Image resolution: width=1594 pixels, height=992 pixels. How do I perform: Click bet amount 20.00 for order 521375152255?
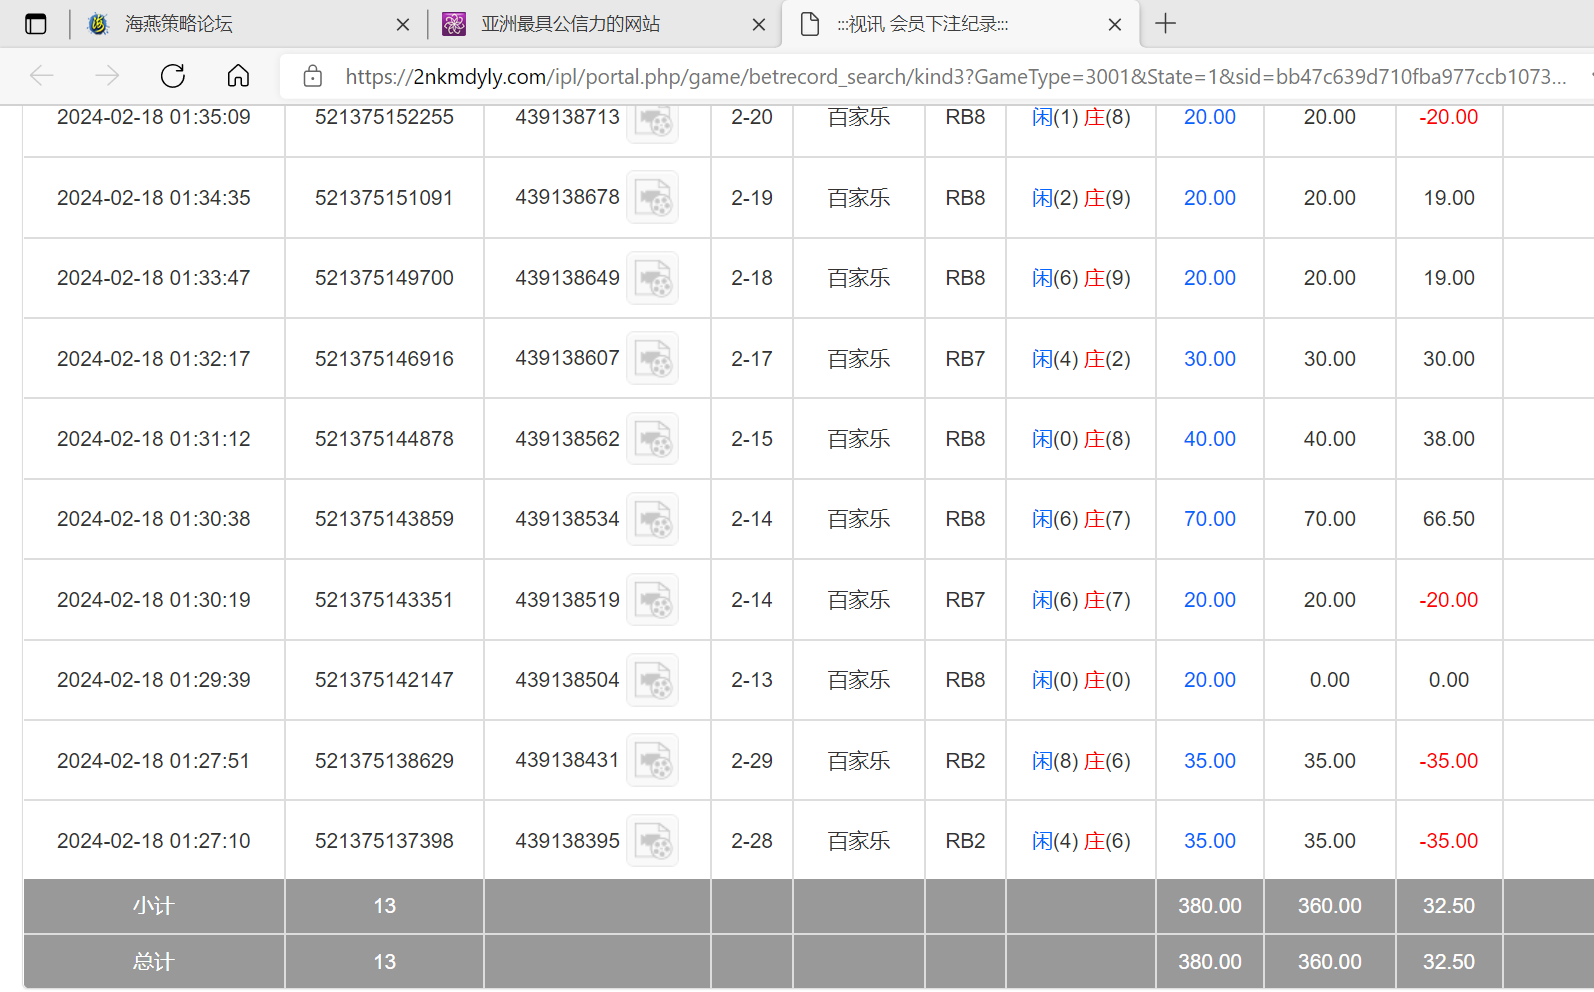1210,117
